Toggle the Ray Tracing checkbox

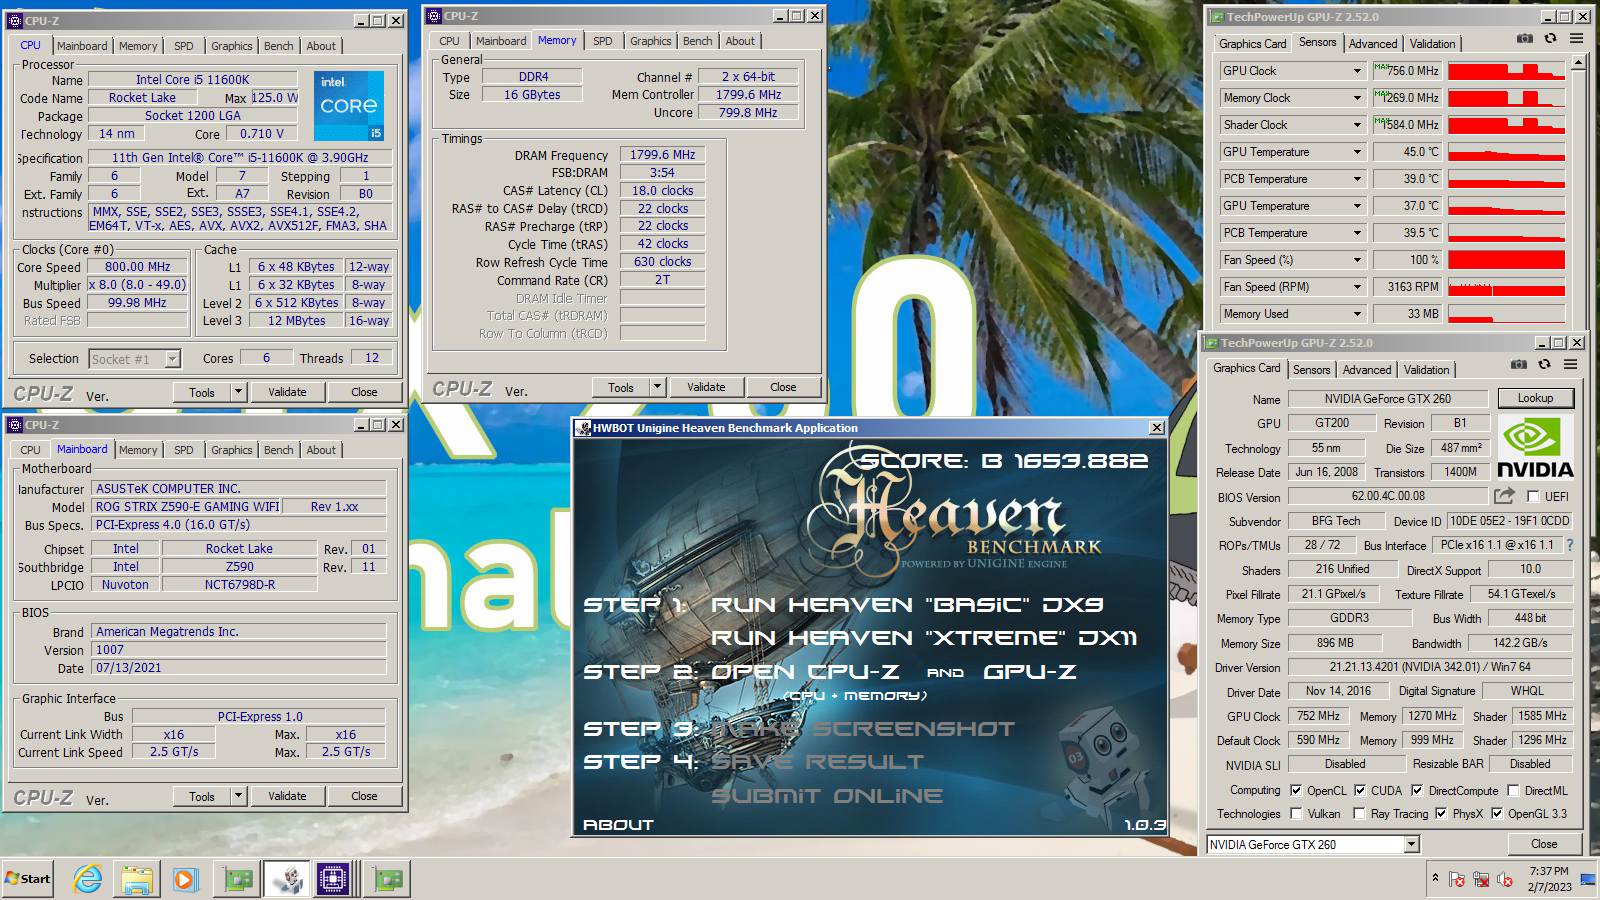tap(1360, 813)
